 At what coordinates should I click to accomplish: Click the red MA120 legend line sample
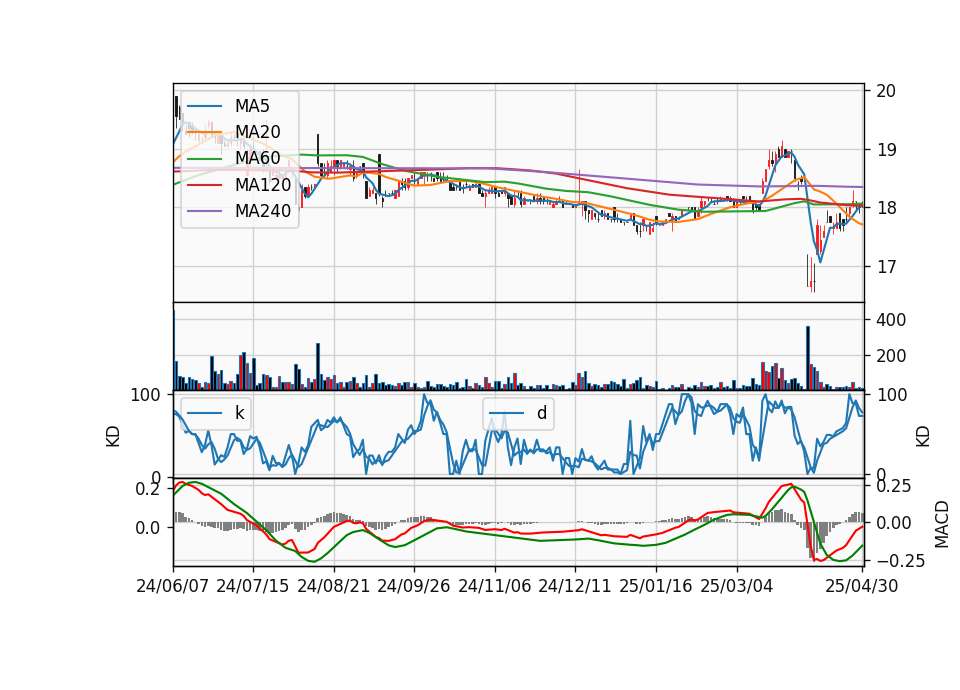click(x=204, y=184)
